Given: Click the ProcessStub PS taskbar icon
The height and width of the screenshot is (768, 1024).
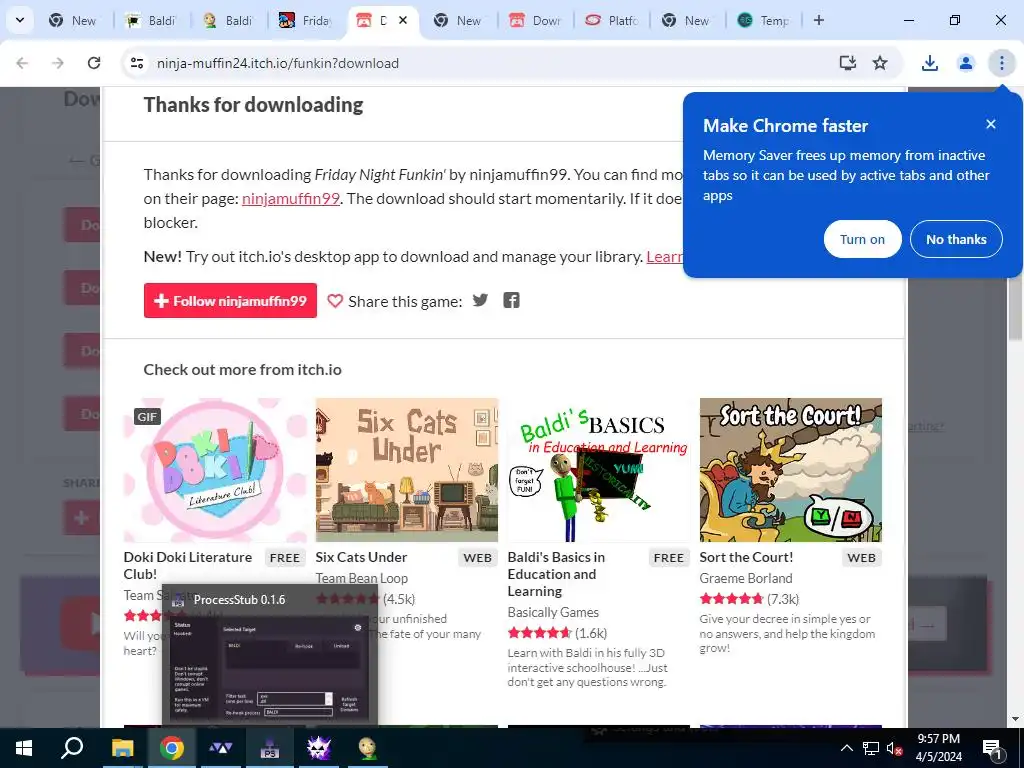Looking at the screenshot, I should pos(270,748).
